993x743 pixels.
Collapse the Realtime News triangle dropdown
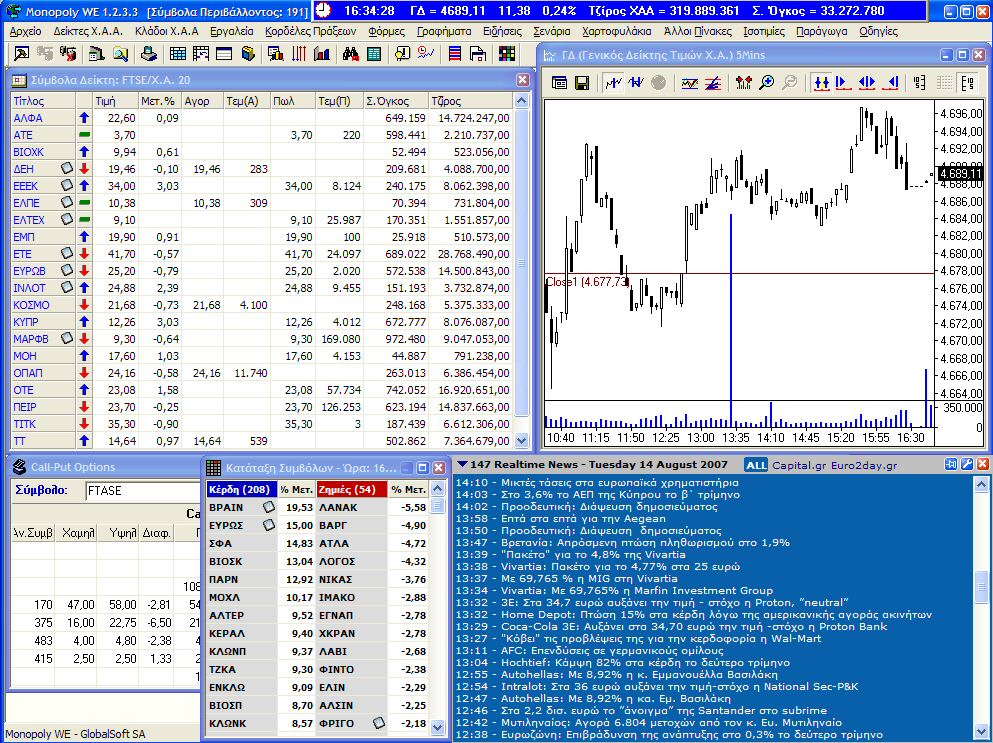coord(462,464)
